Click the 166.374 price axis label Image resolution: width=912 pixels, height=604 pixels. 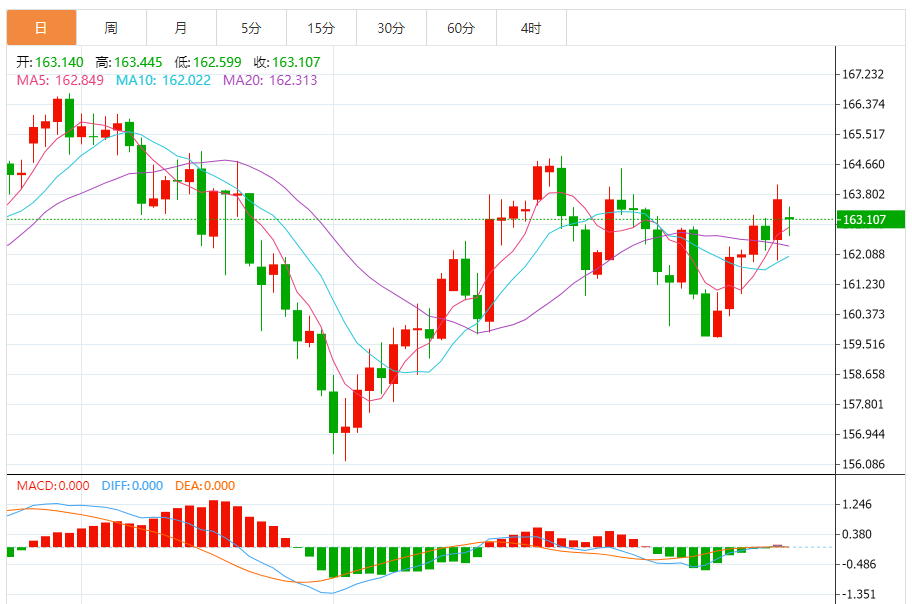pos(863,104)
